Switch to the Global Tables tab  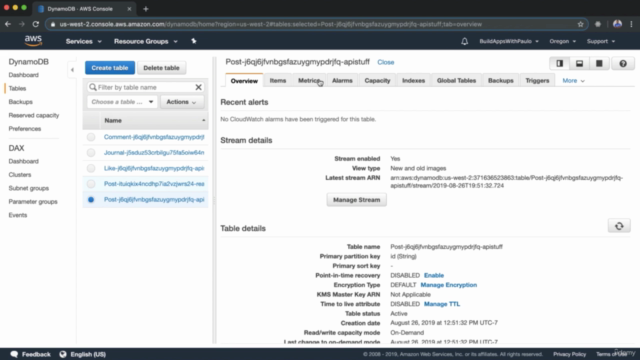(456, 81)
